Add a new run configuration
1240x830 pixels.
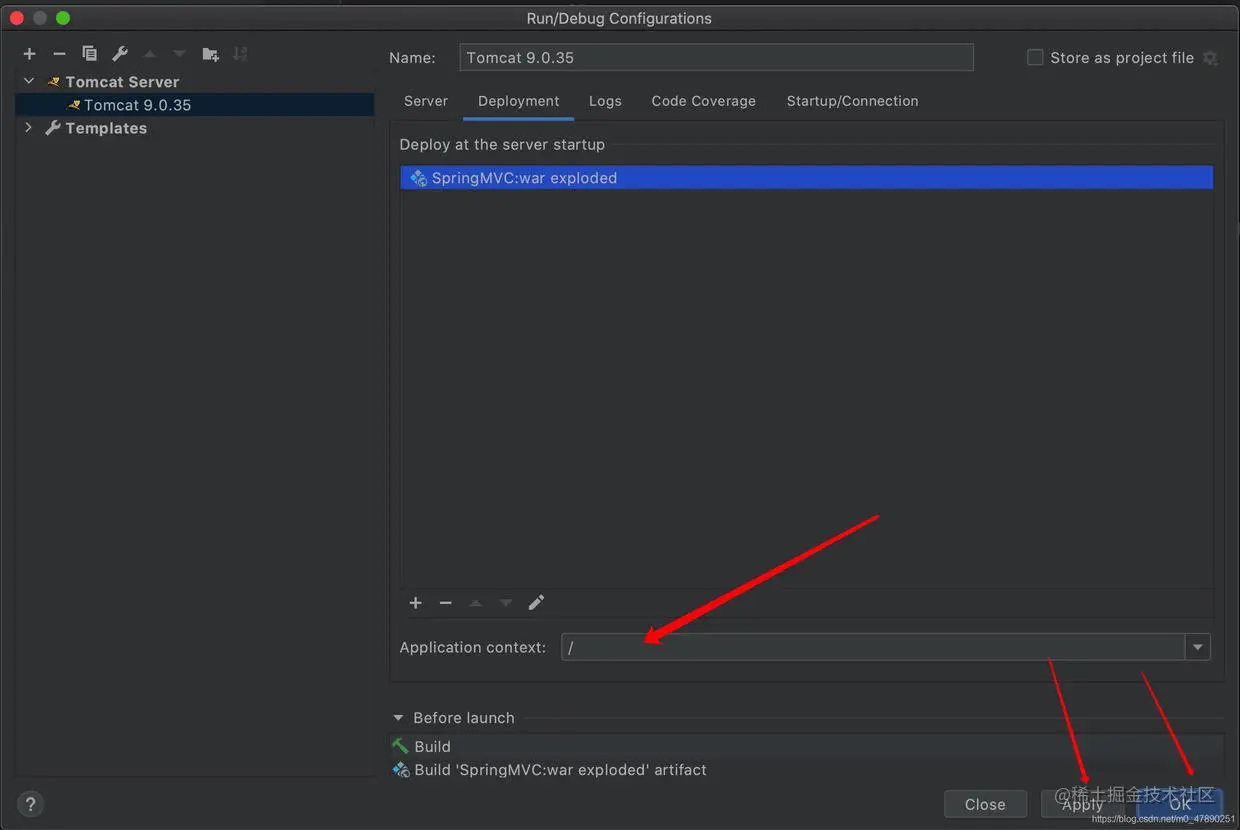pos(29,54)
